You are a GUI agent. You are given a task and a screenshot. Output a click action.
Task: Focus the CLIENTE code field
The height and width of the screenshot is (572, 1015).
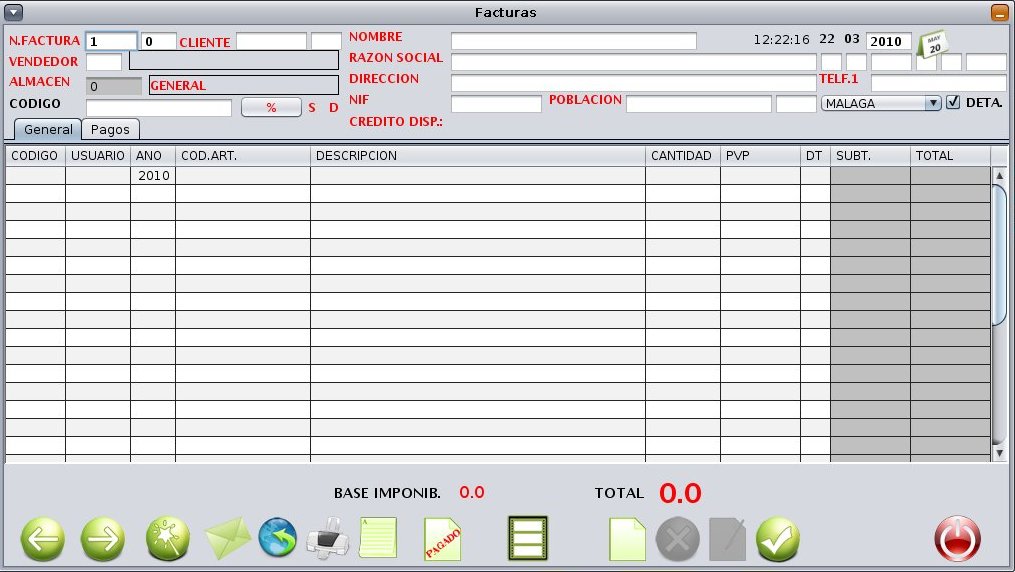coord(271,41)
